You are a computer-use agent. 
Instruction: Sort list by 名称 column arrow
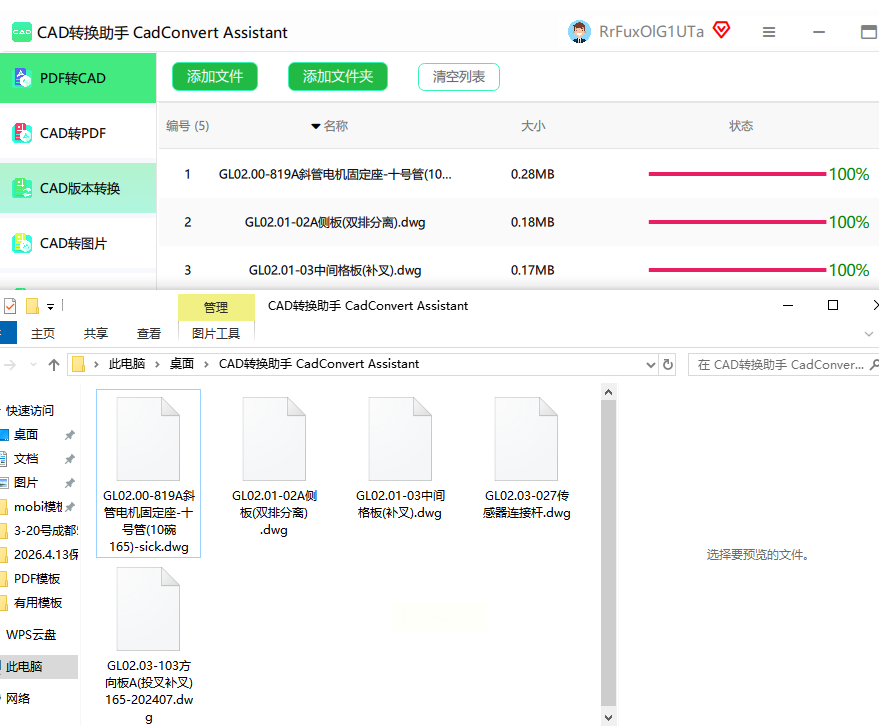(x=316, y=126)
